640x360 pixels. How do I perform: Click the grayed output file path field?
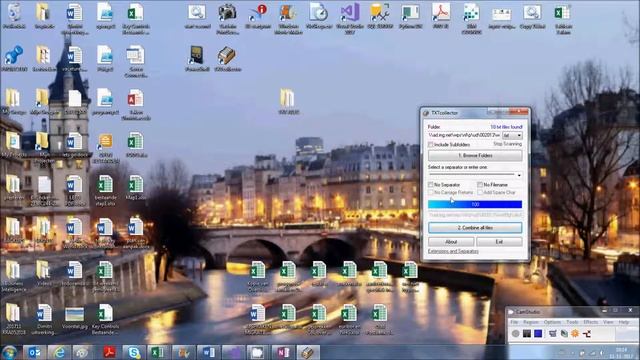[475, 215]
